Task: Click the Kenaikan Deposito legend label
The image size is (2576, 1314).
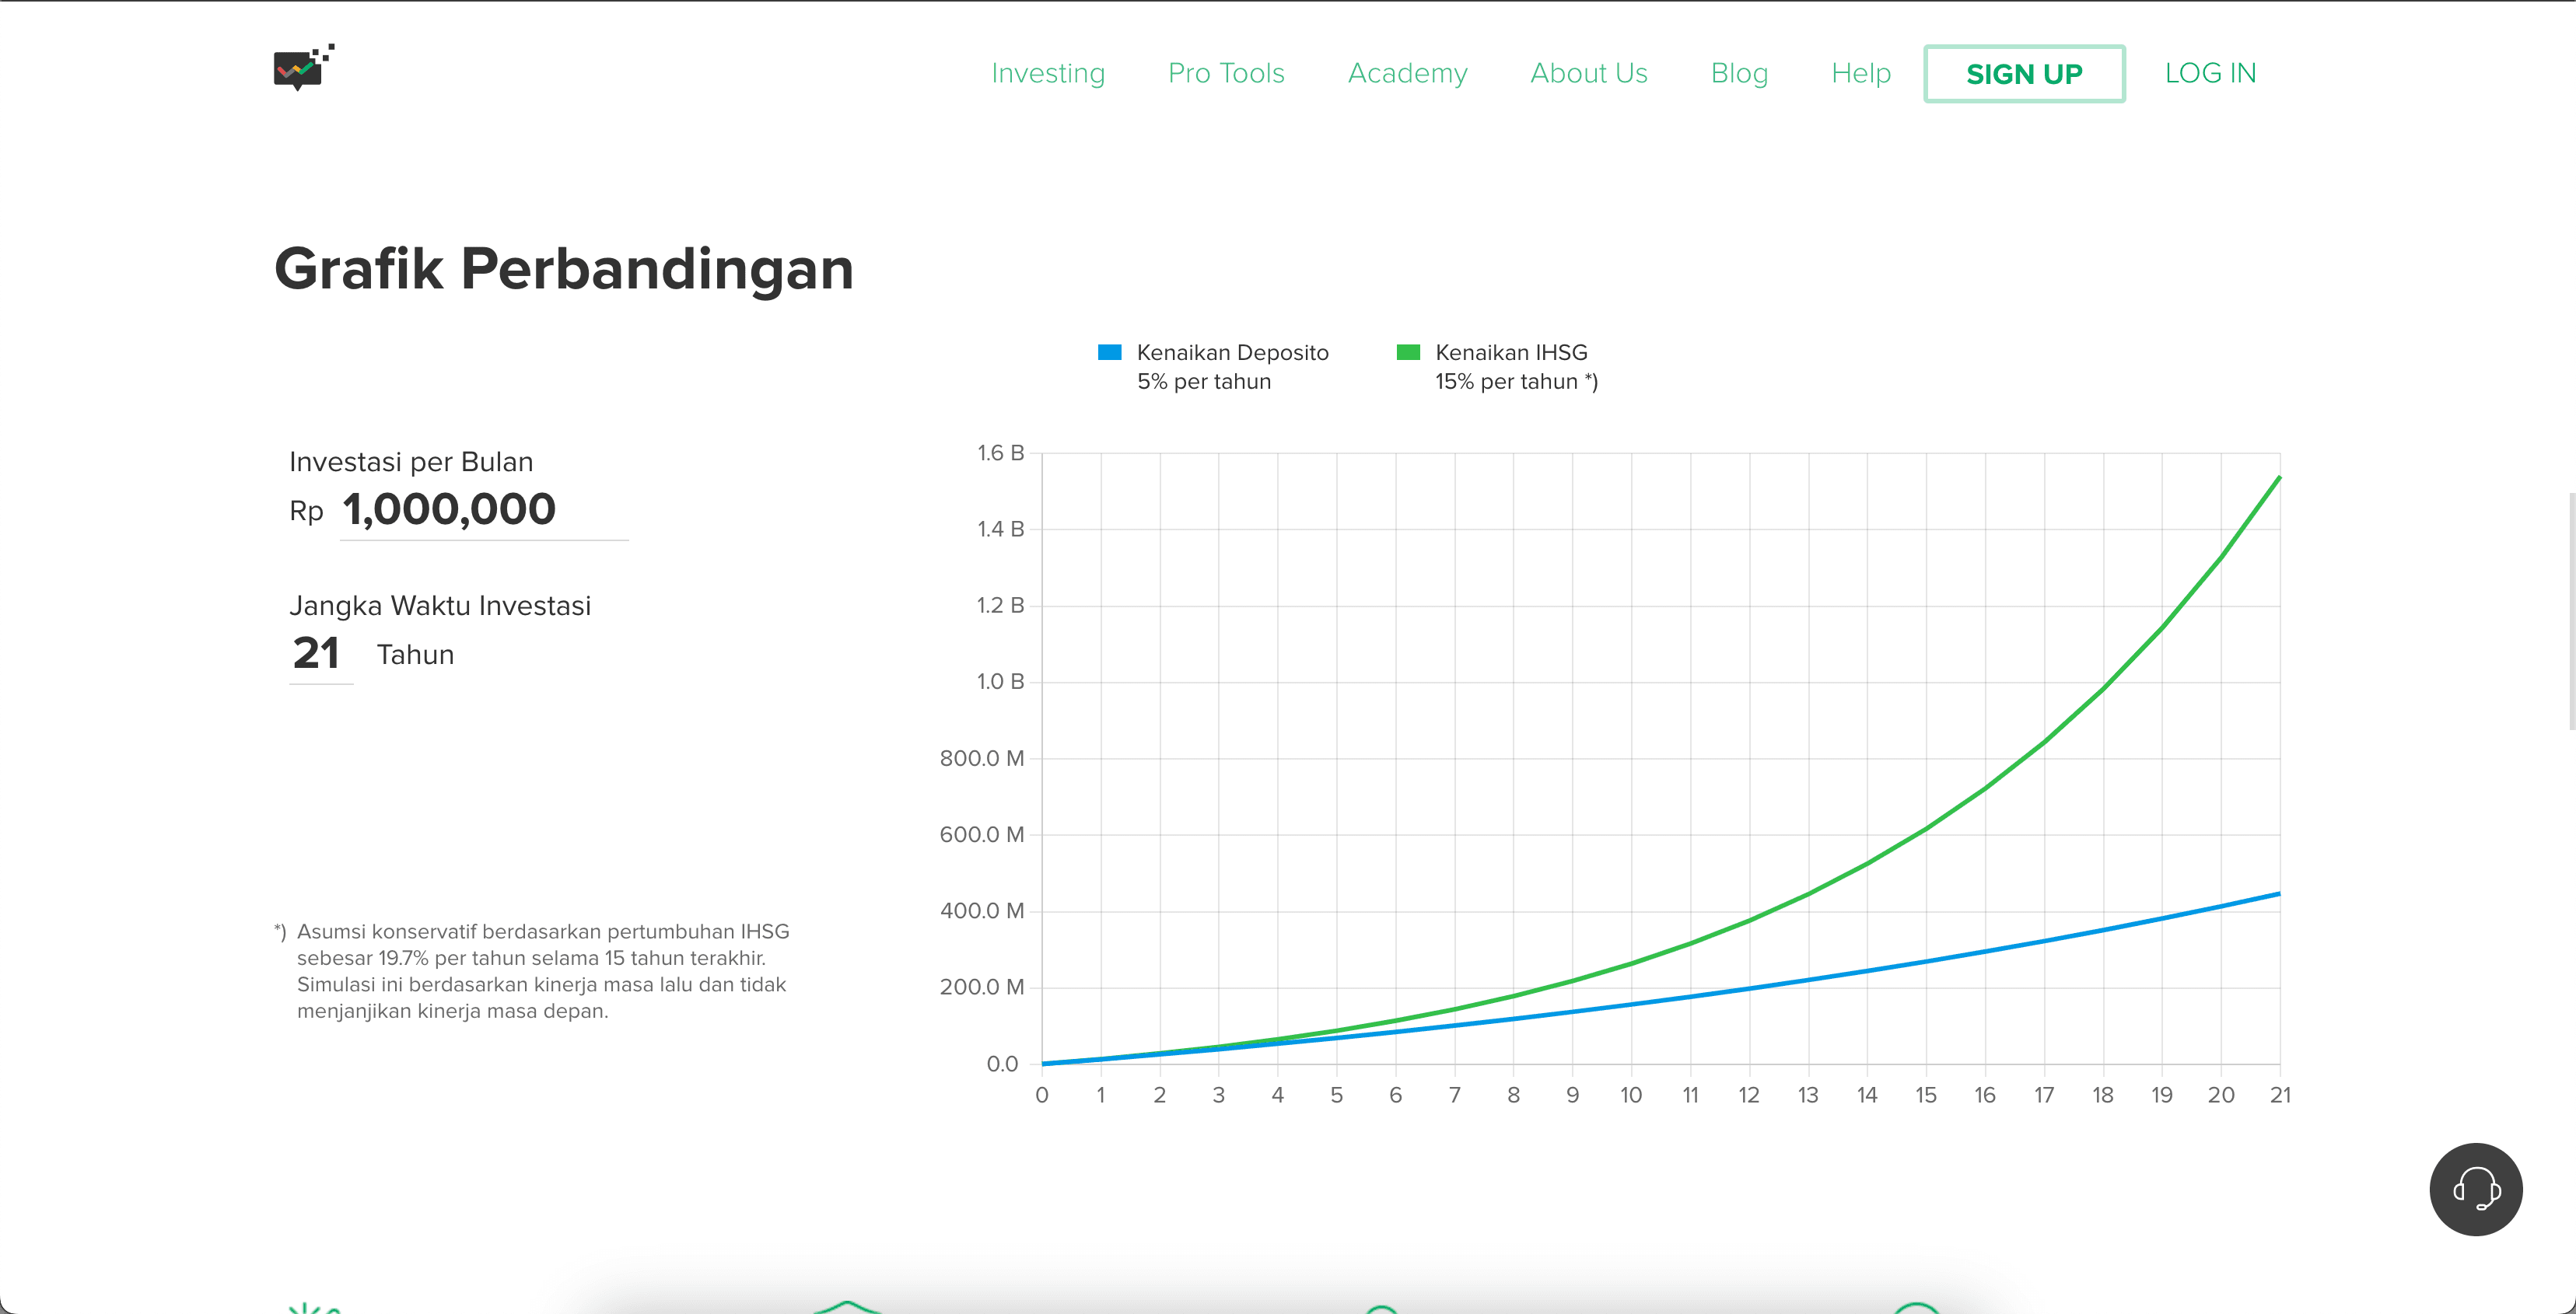Action: [1232, 353]
